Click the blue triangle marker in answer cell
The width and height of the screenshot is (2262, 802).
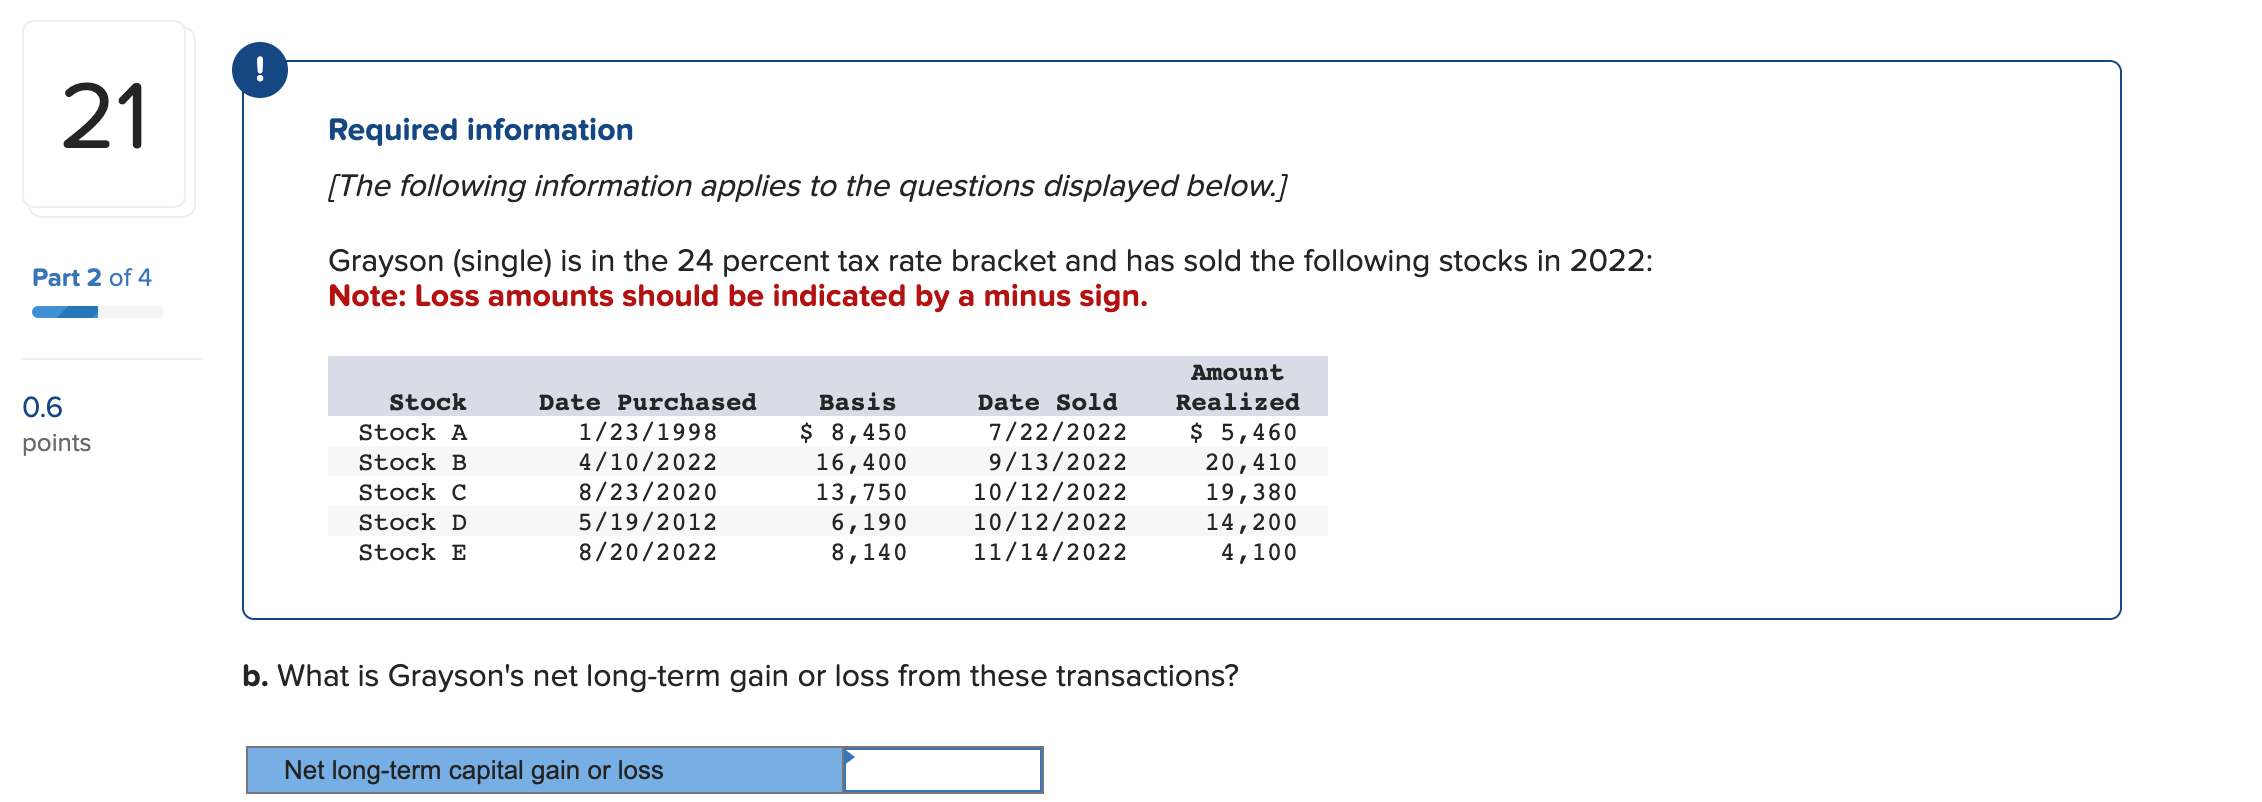coord(849,756)
